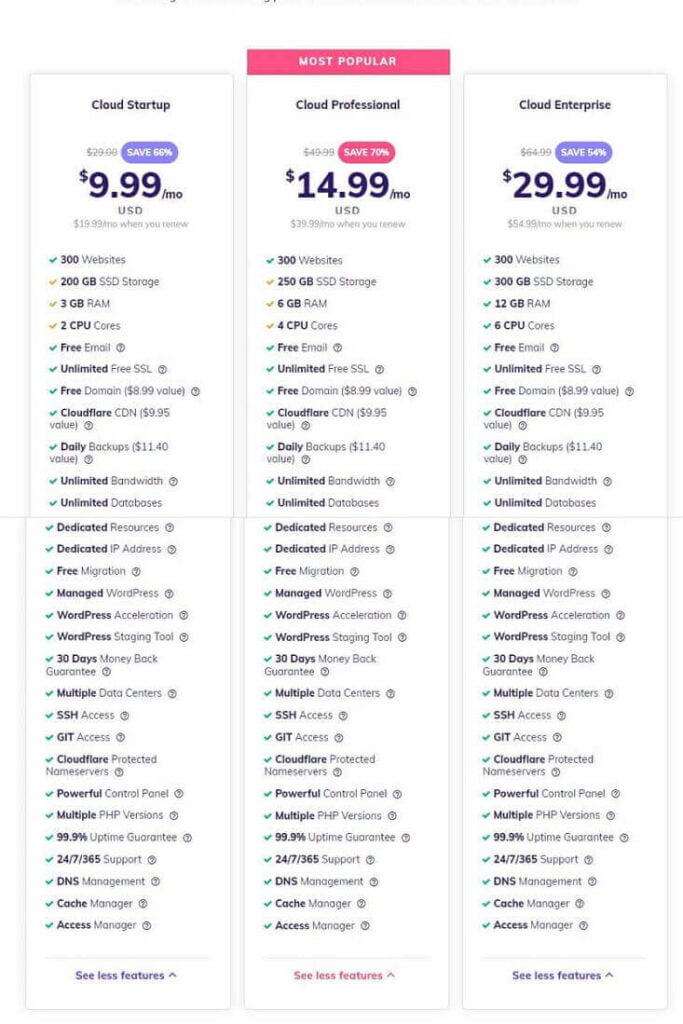Click the SAVE 66% badge on Cloud Startup
Image resolution: width=683 pixels, height=1024 pixels.
click(150, 152)
